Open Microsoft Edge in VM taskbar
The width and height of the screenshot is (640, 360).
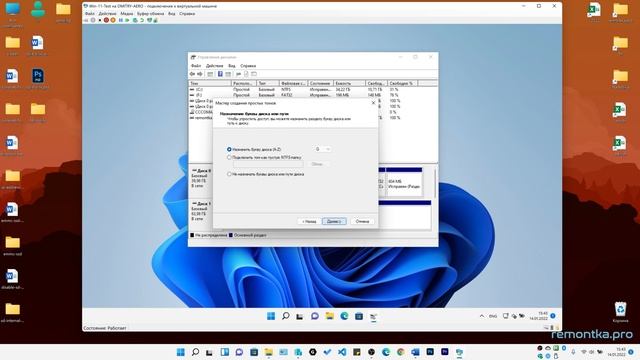point(344,316)
